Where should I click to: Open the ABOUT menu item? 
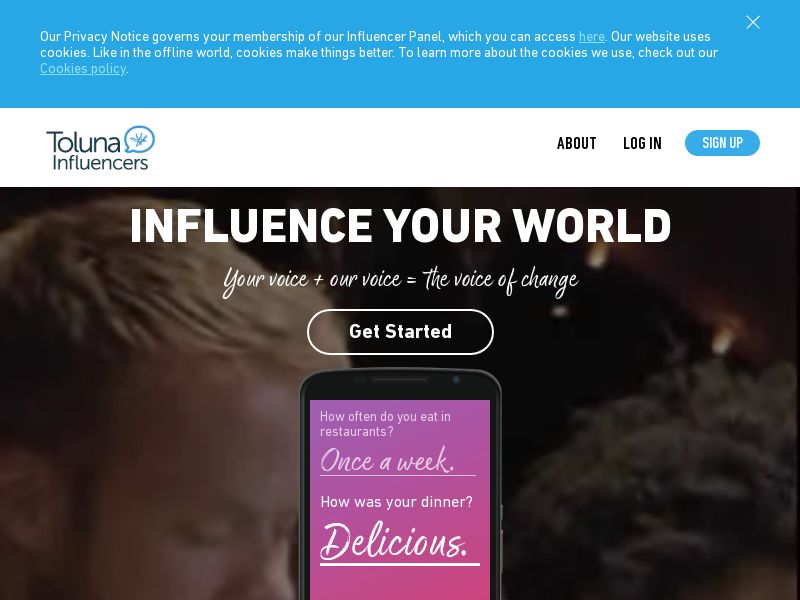577,143
